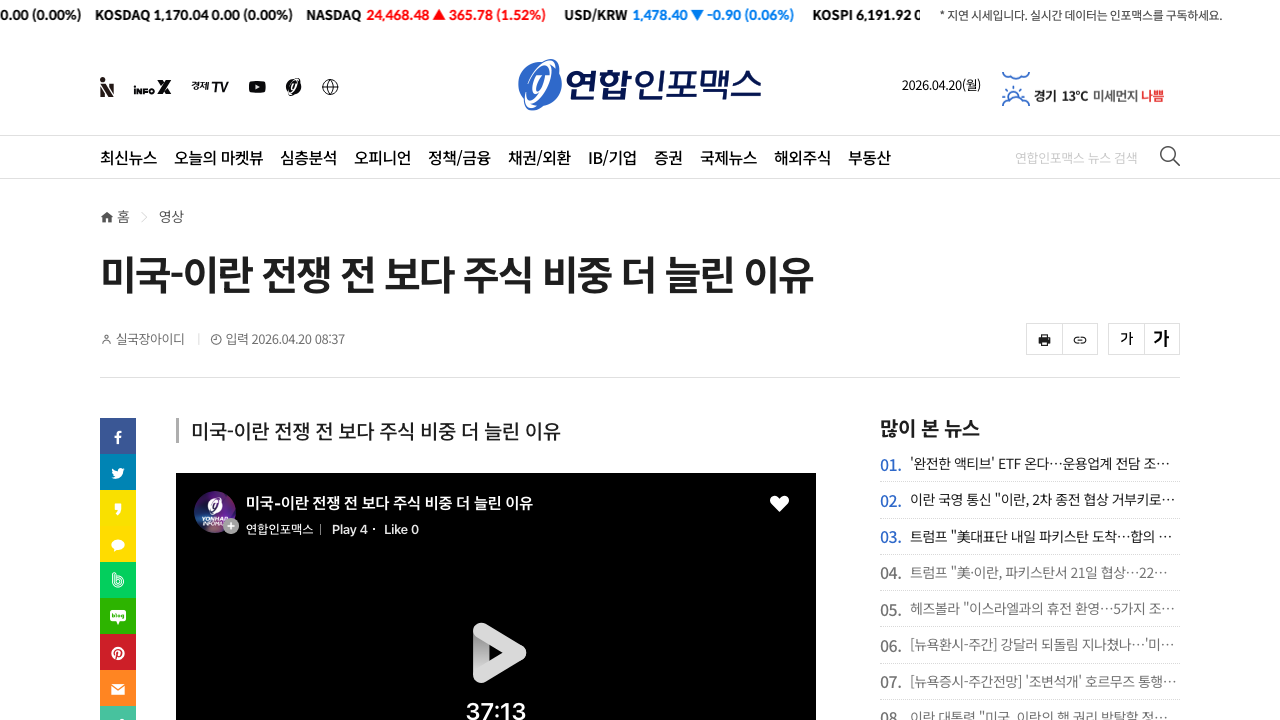This screenshot has height=720, width=1280.
Task: Open the 채권/외환 menu
Action: tap(539, 157)
